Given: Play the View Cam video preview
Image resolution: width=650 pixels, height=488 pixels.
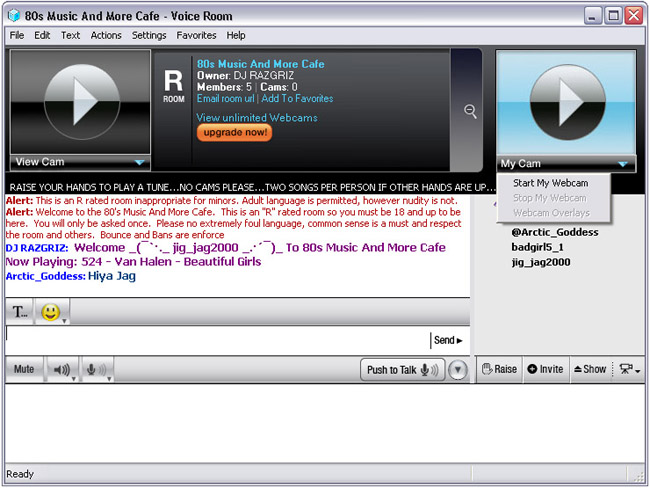Looking at the screenshot, I should pos(79,101).
